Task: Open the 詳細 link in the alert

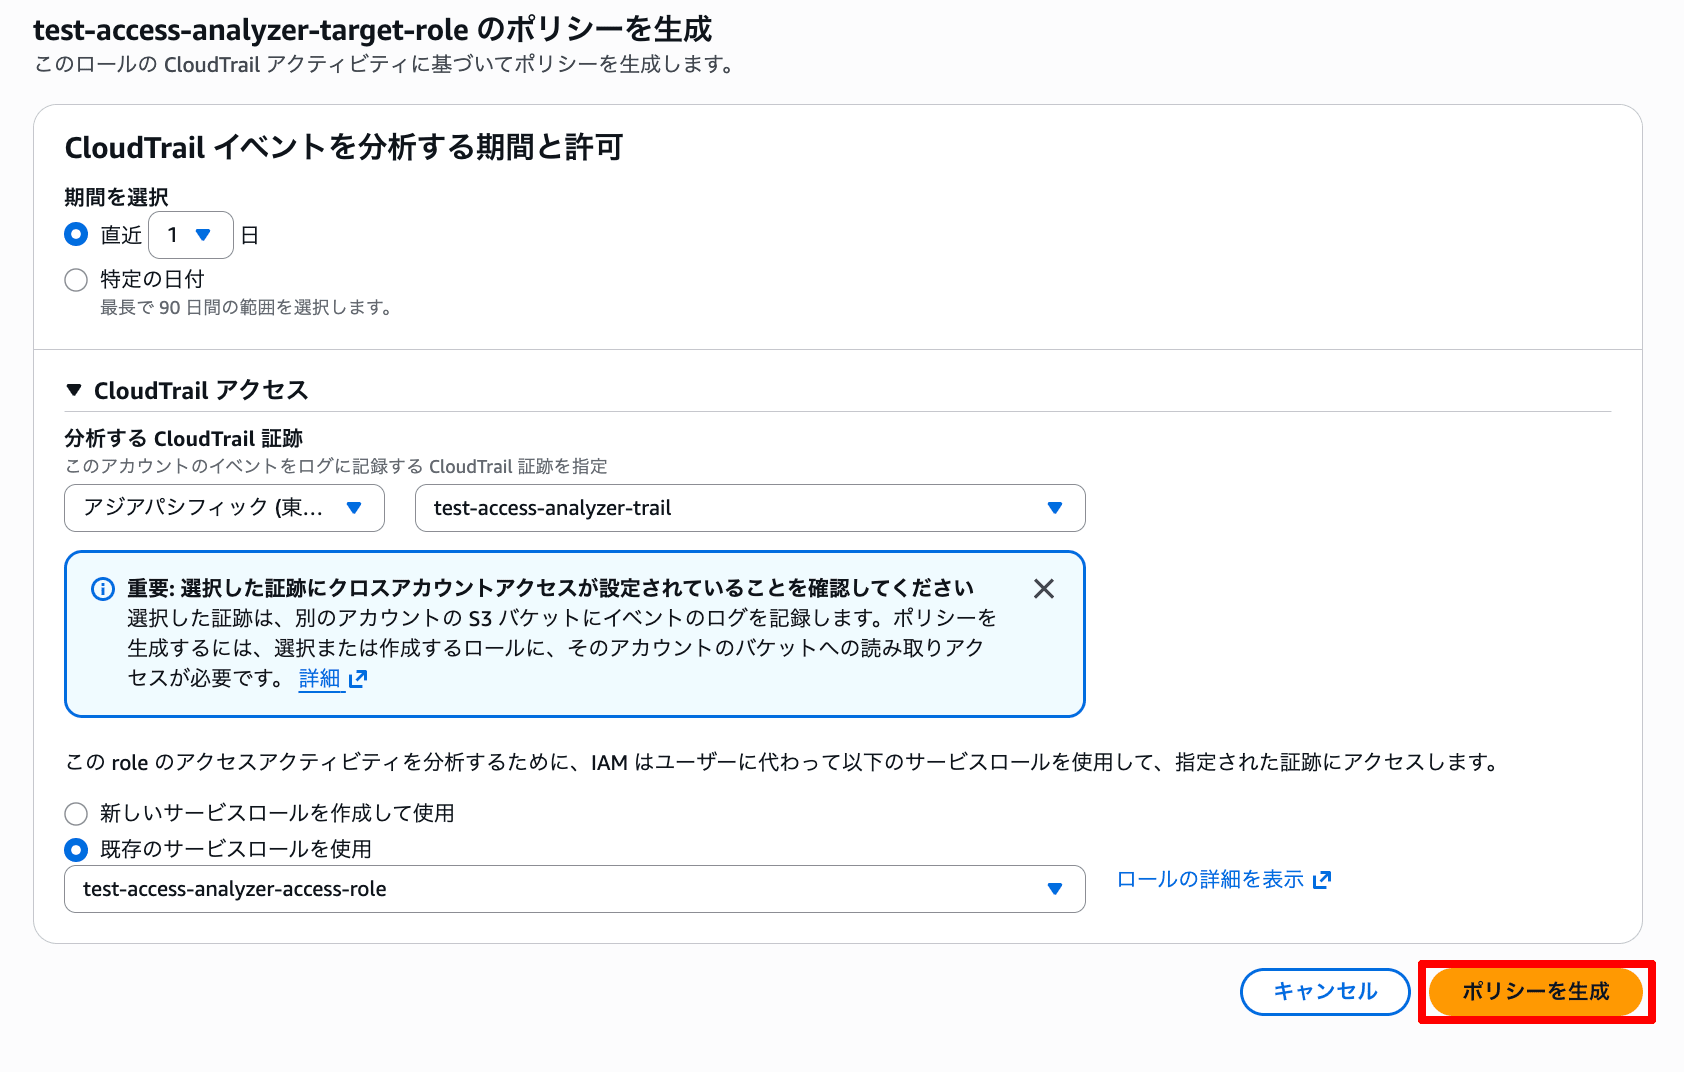Action: pyautogui.click(x=320, y=679)
